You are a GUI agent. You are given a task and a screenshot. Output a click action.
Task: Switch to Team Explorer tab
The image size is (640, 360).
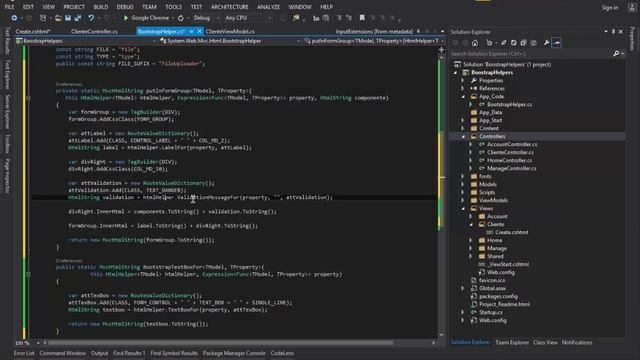click(x=512, y=342)
